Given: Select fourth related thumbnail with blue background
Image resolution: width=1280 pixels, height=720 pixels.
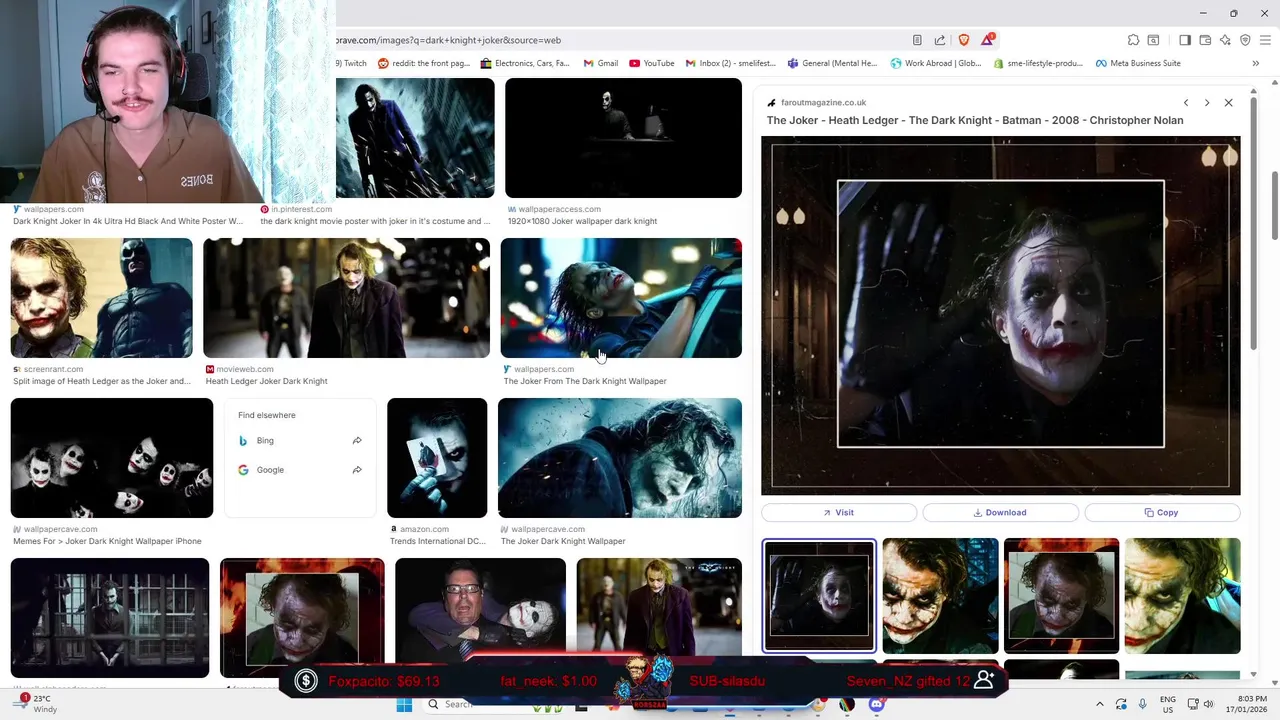Looking at the screenshot, I should (x=1182, y=596).
